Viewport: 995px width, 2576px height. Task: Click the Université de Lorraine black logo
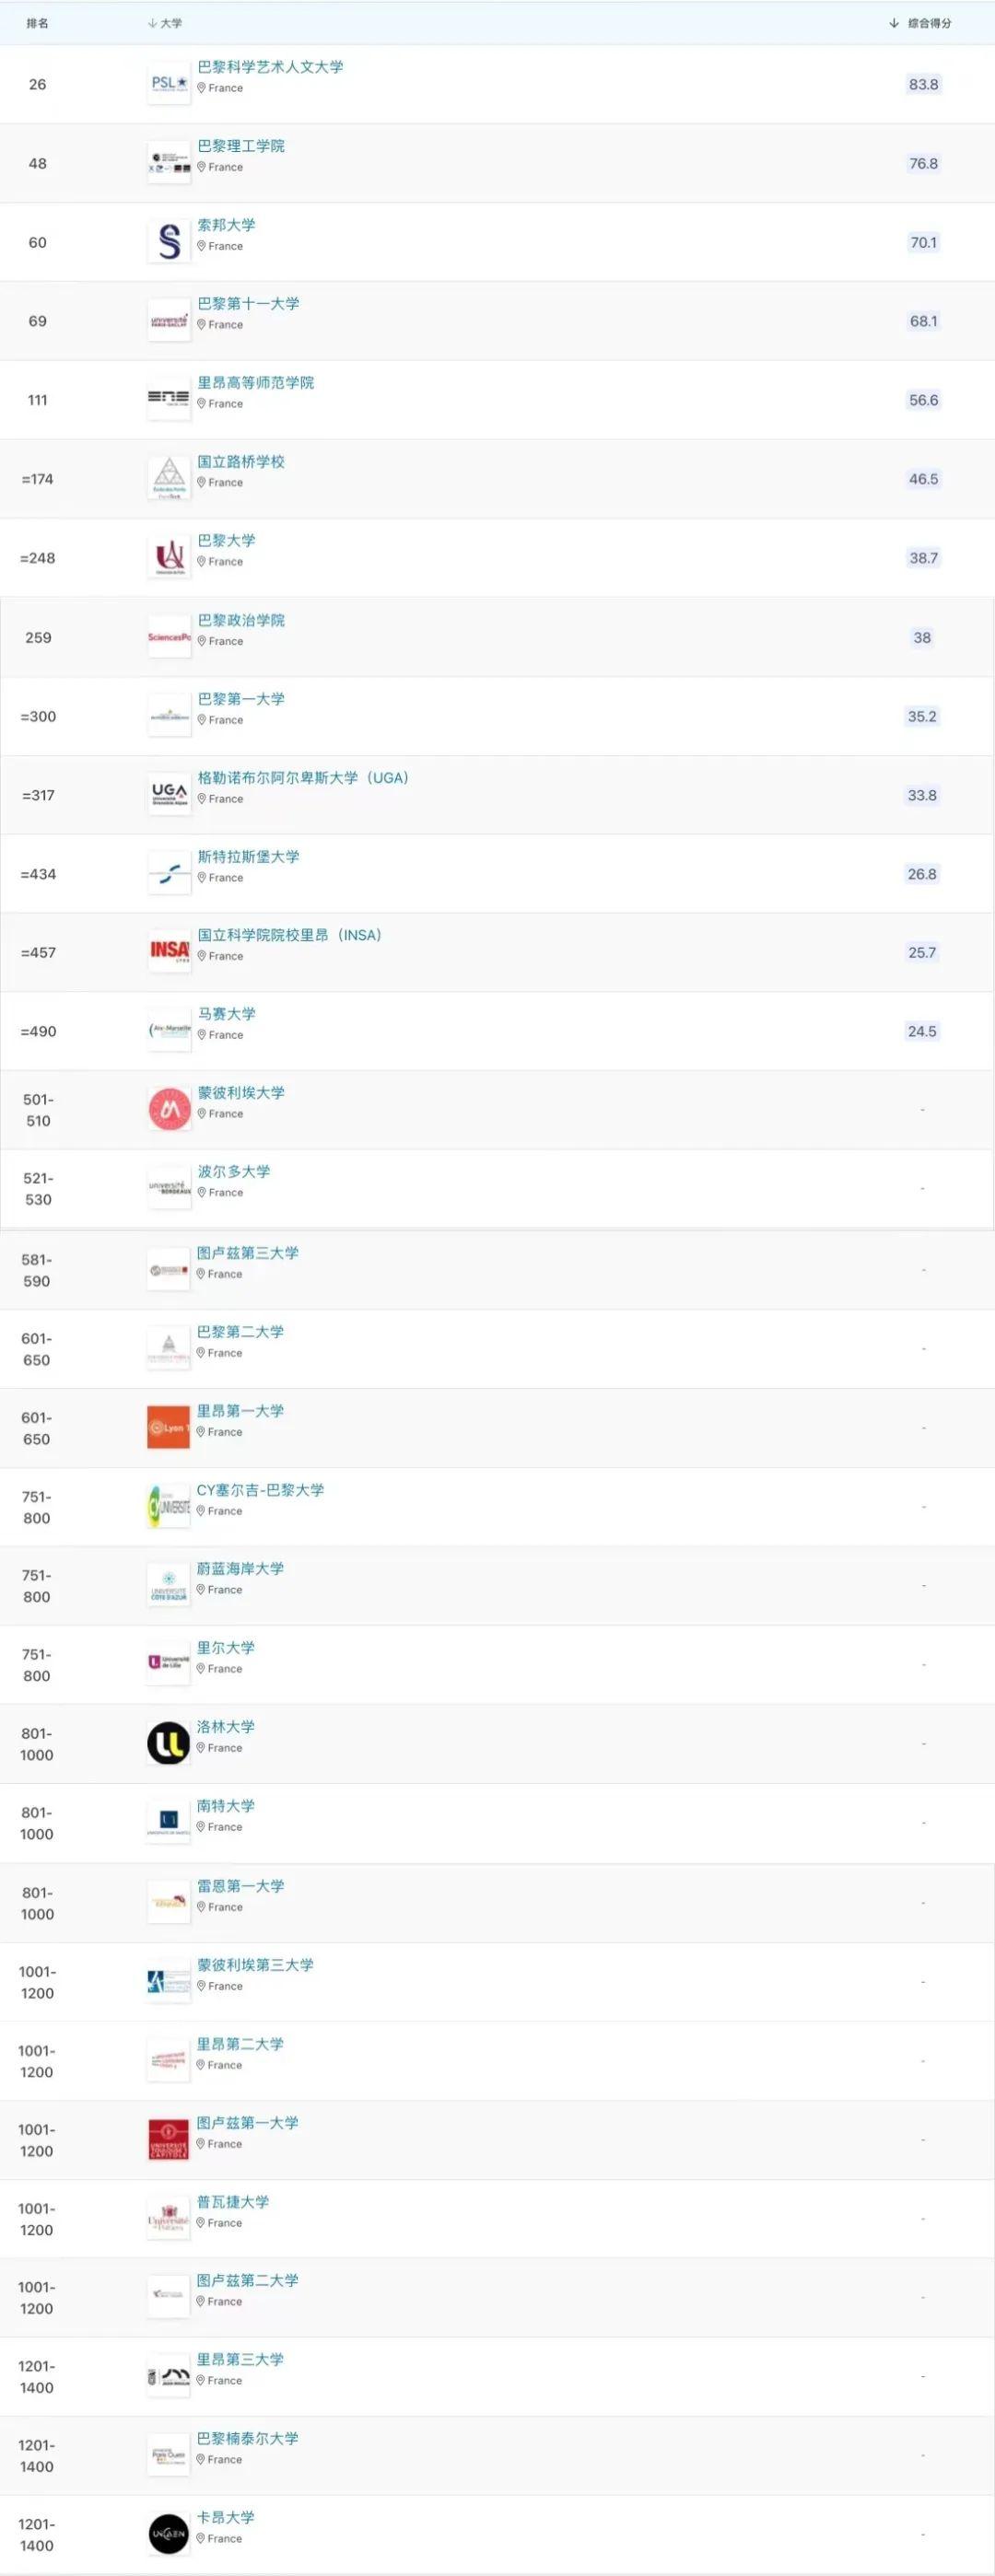[x=168, y=1743]
